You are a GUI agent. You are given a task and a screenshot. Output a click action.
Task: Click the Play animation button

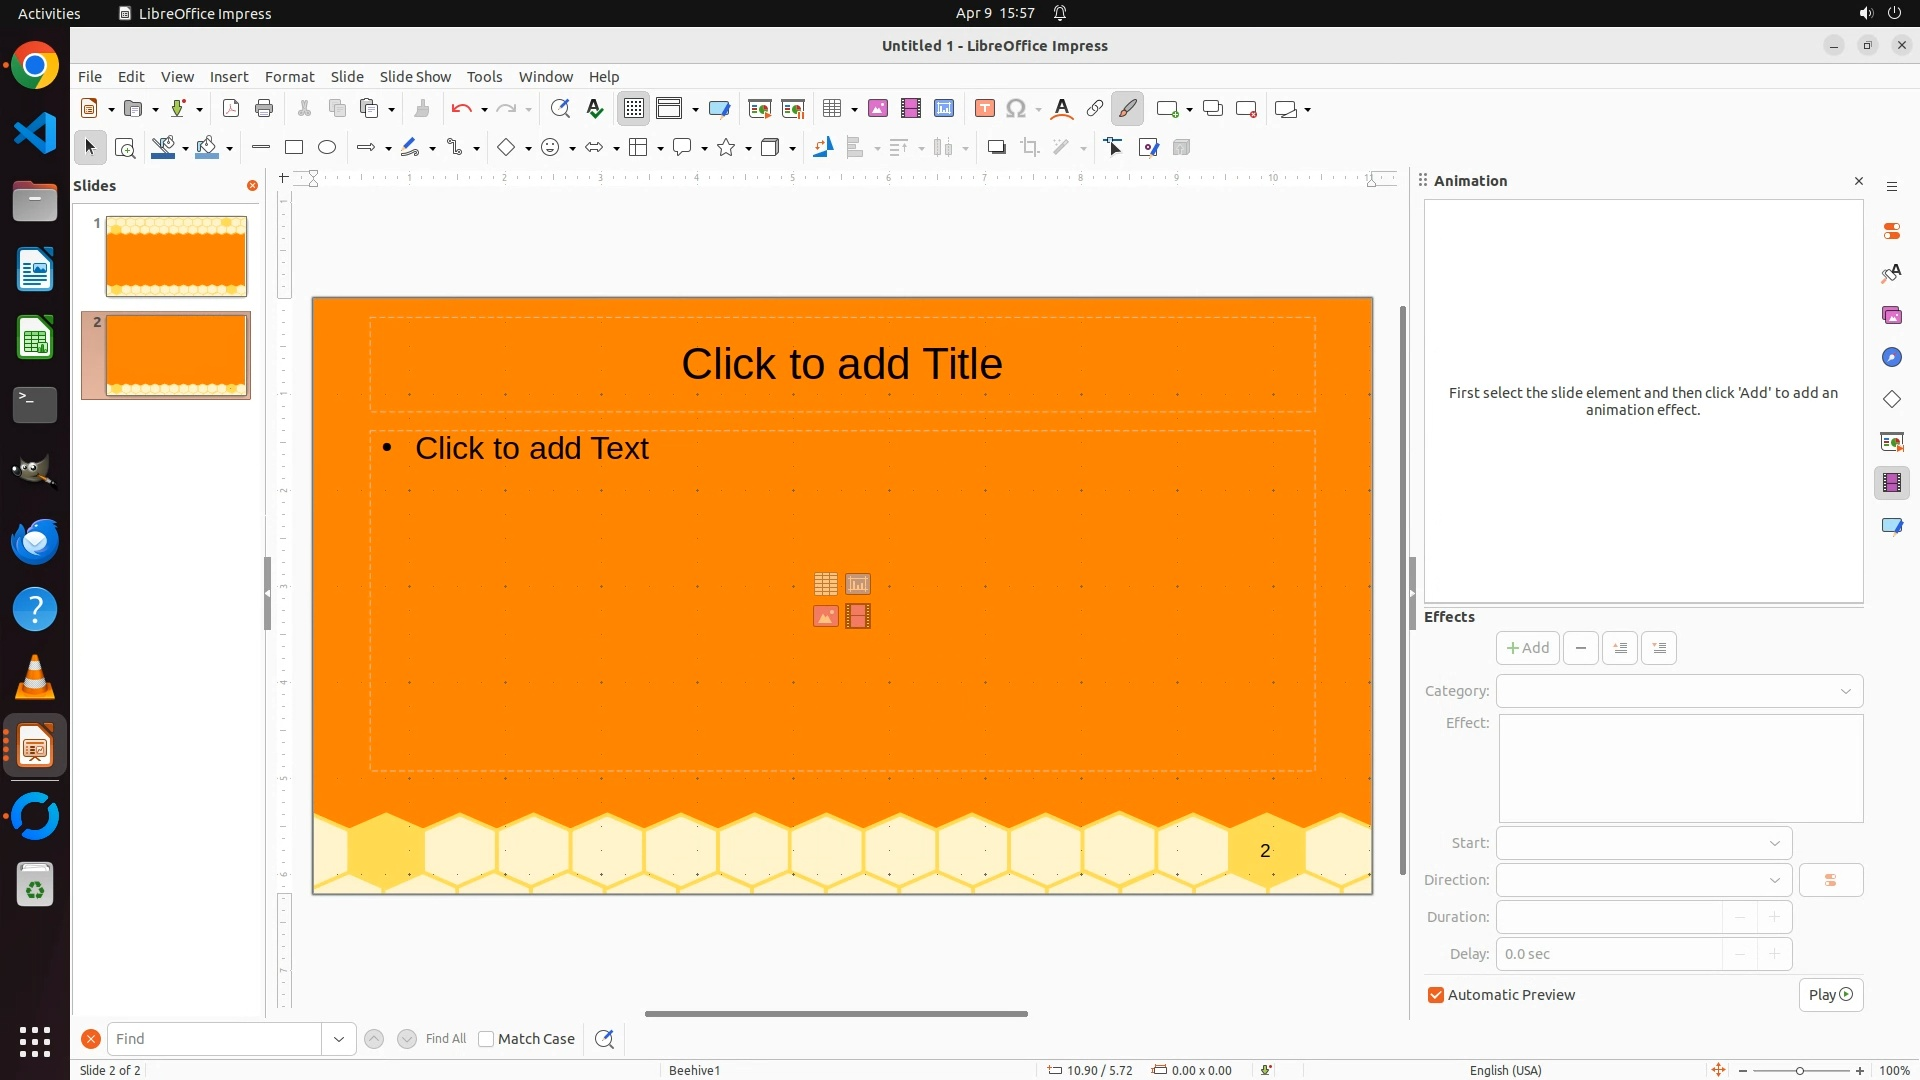pyautogui.click(x=1831, y=995)
